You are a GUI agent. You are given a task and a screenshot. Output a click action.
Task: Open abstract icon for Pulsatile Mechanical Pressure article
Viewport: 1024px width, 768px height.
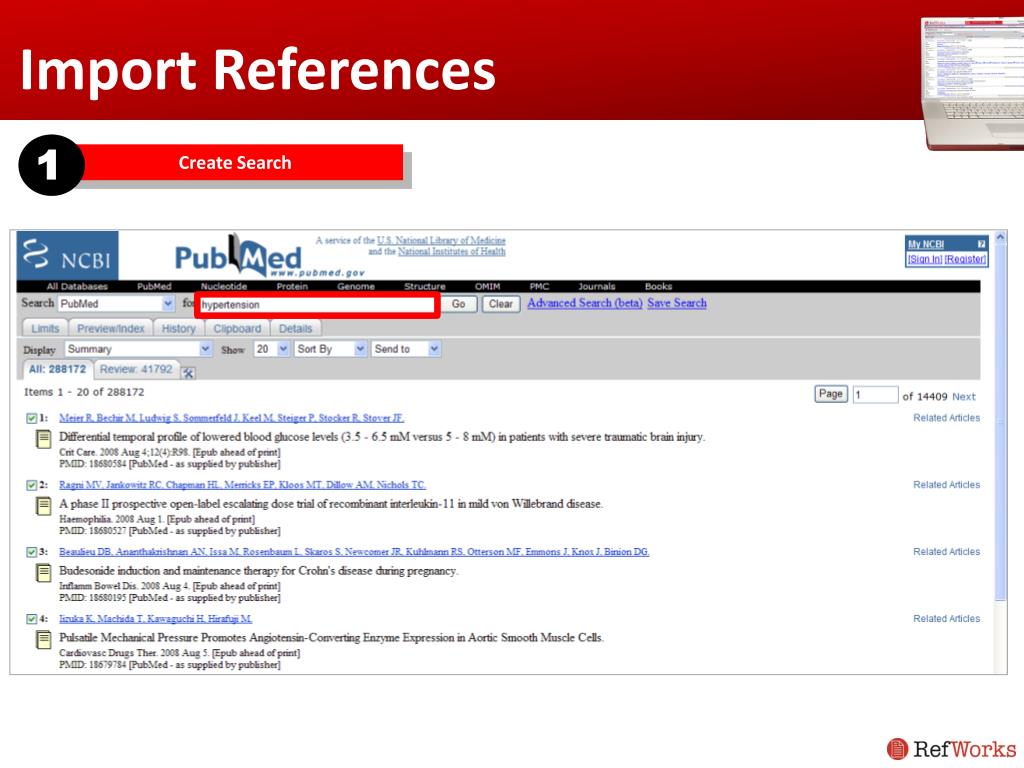pos(43,639)
